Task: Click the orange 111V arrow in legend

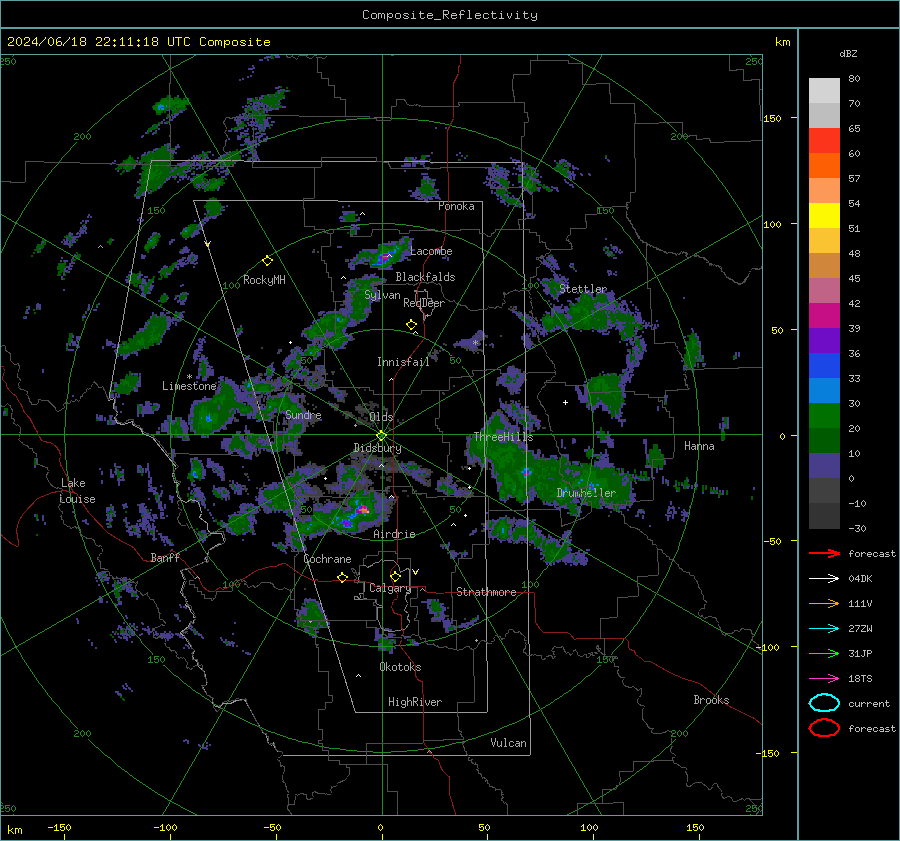Action: pyautogui.click(x=824, y=603)
